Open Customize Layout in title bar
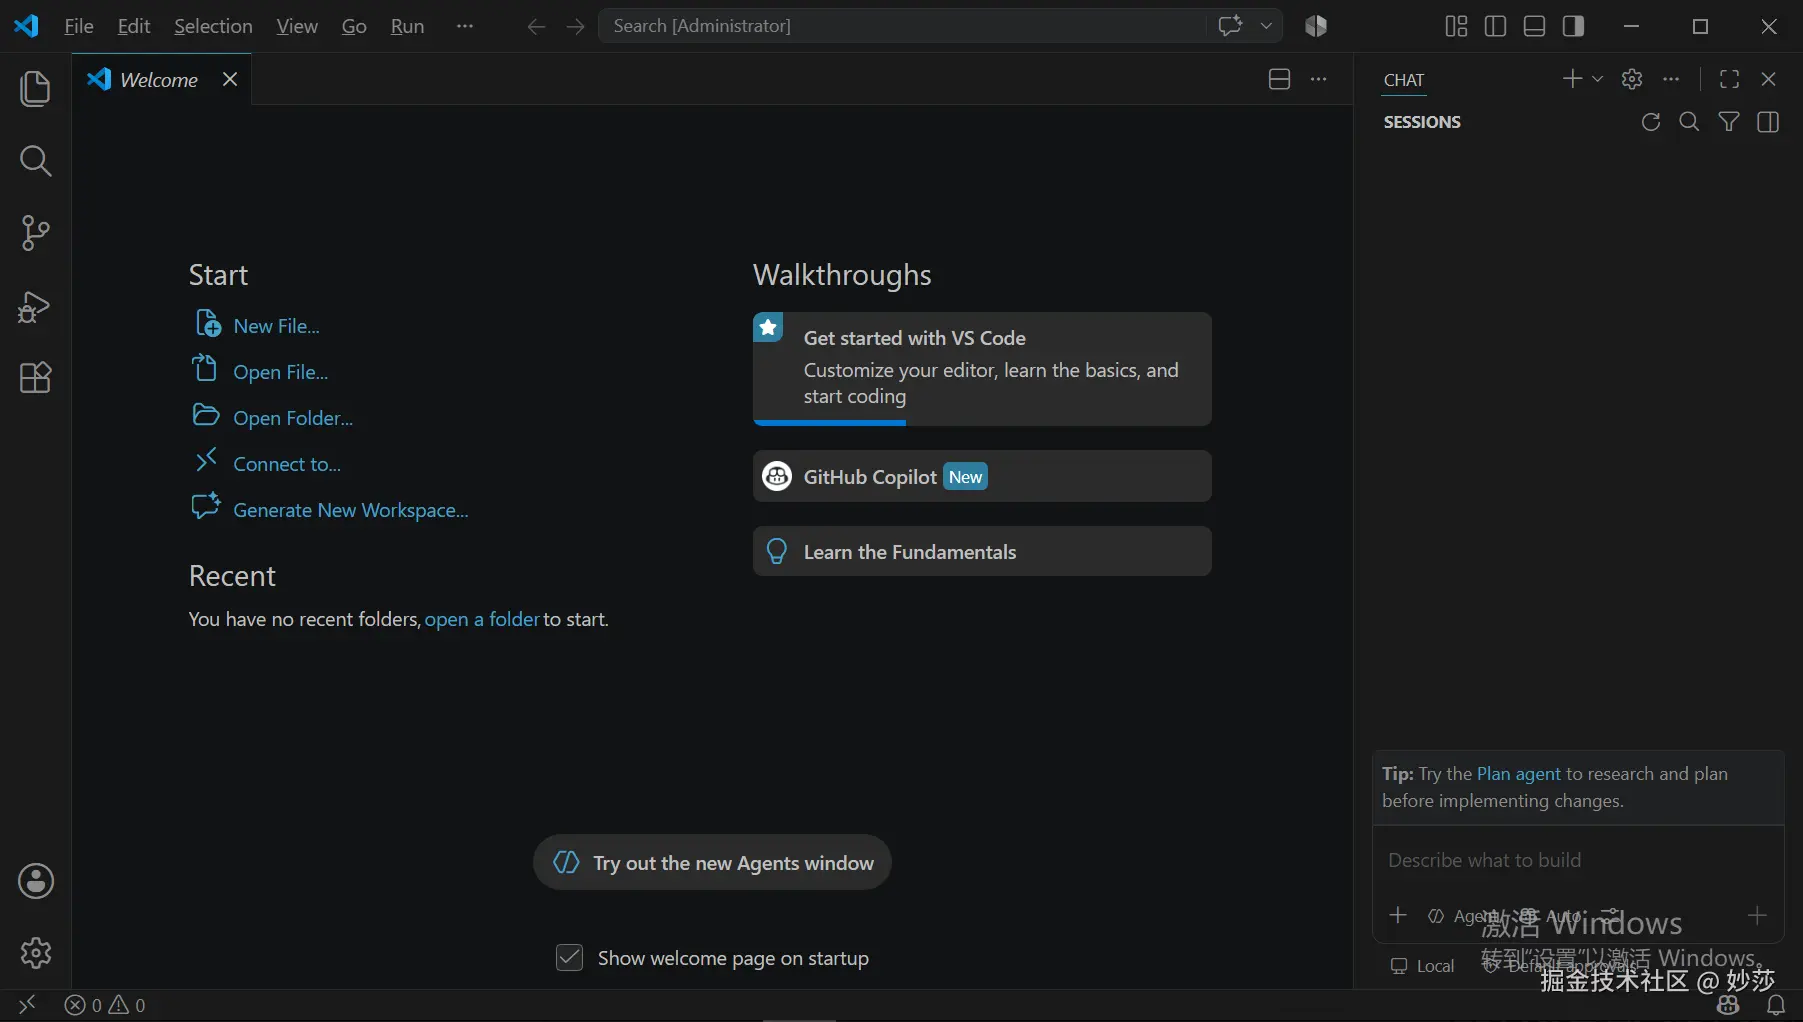1803x1022 pixels. coord(1456,26)
